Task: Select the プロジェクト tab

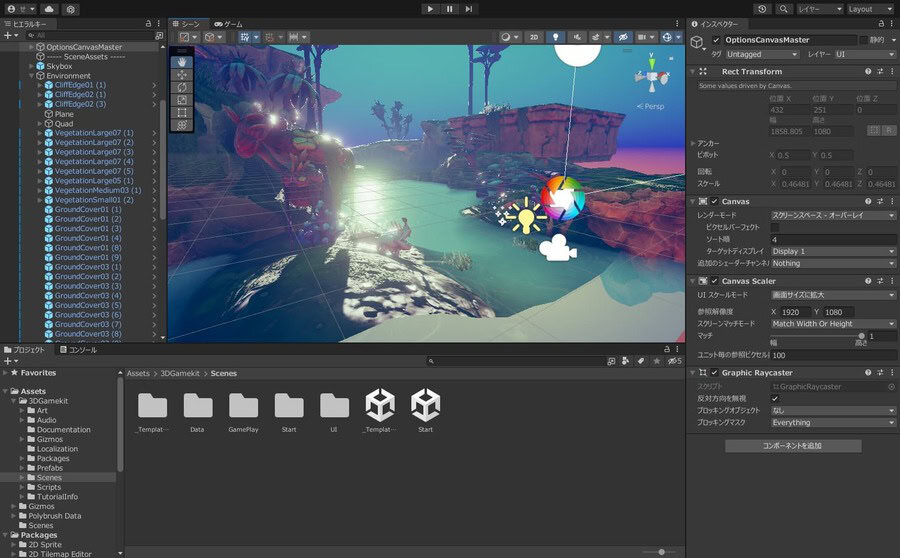Action: 24,350
